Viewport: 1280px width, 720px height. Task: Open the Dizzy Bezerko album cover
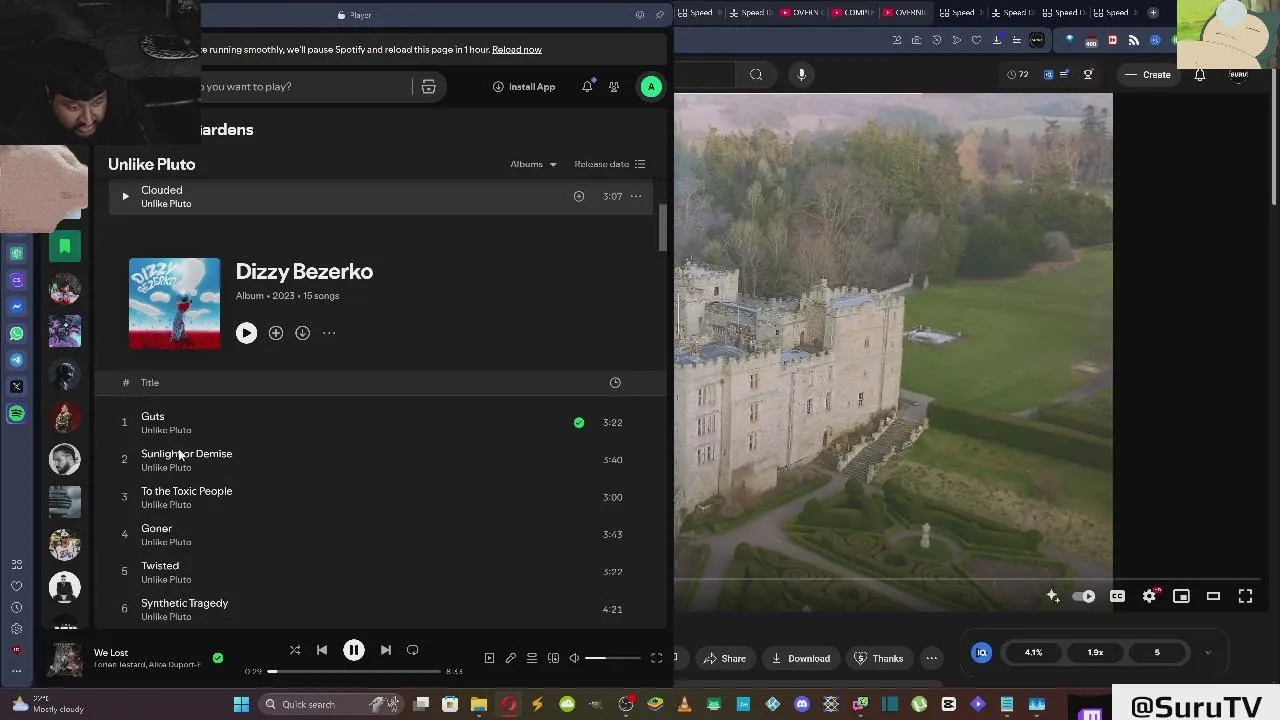point(175,303)
